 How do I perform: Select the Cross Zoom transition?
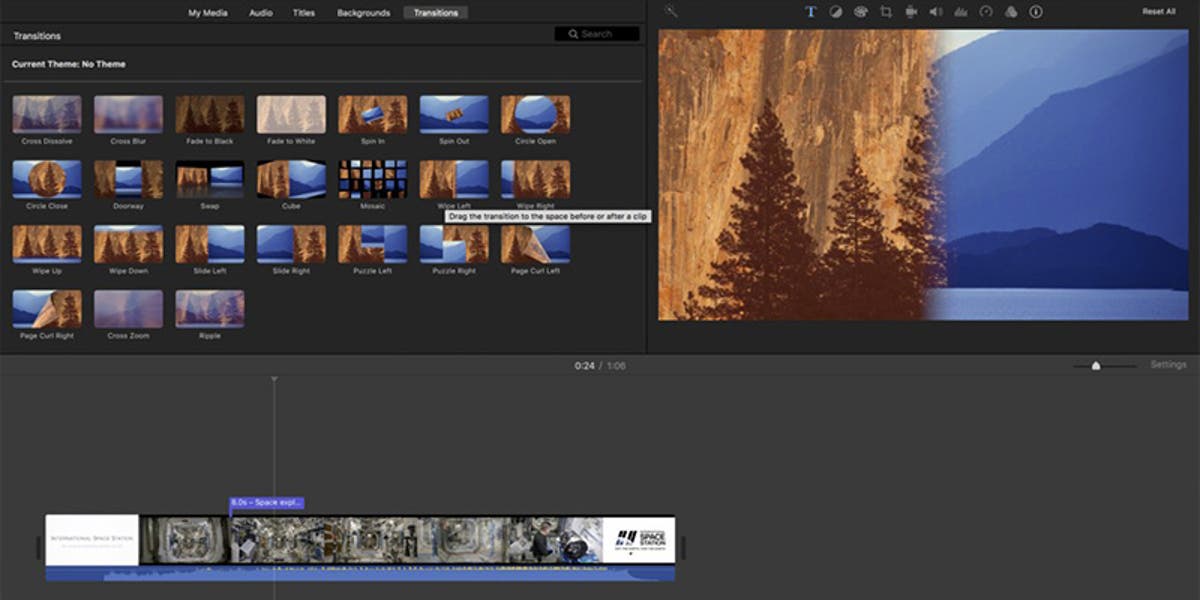coord(128,315)
